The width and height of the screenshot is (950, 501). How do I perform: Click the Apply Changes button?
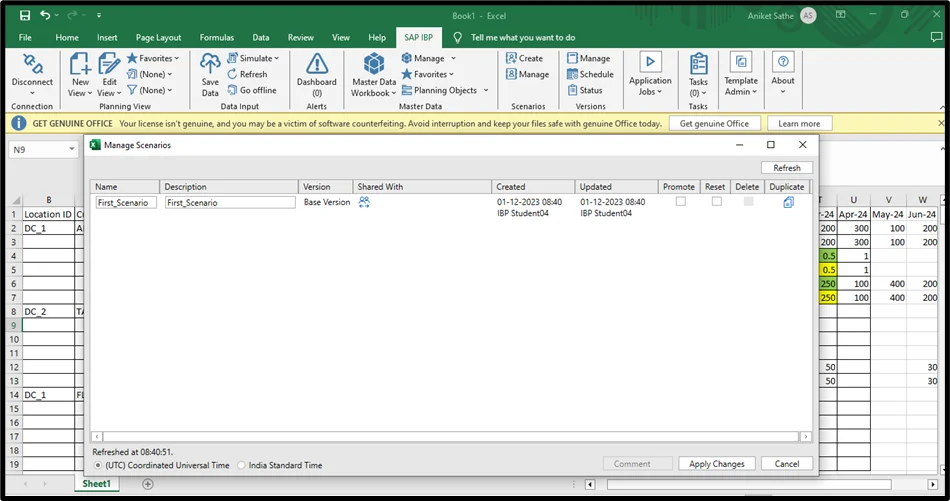pos(717,464)
